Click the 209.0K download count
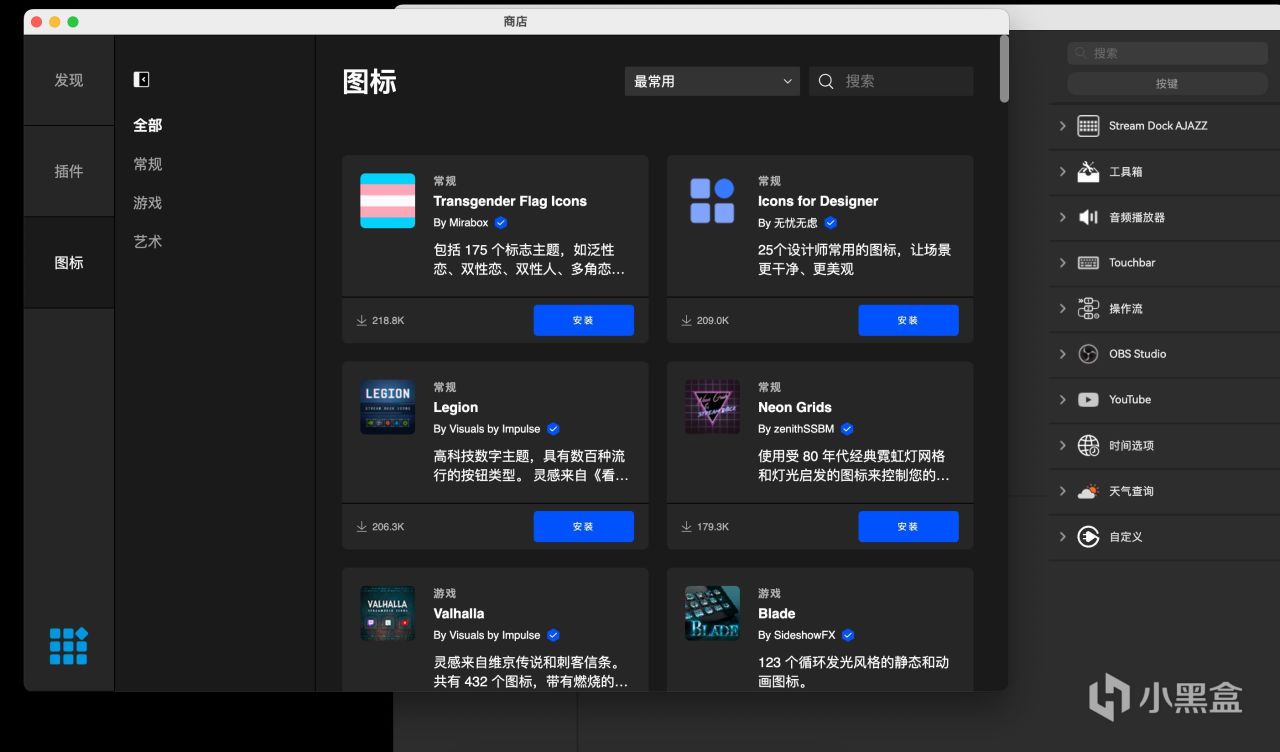Viewport: 1280px width, 752px height. (713, 320)
